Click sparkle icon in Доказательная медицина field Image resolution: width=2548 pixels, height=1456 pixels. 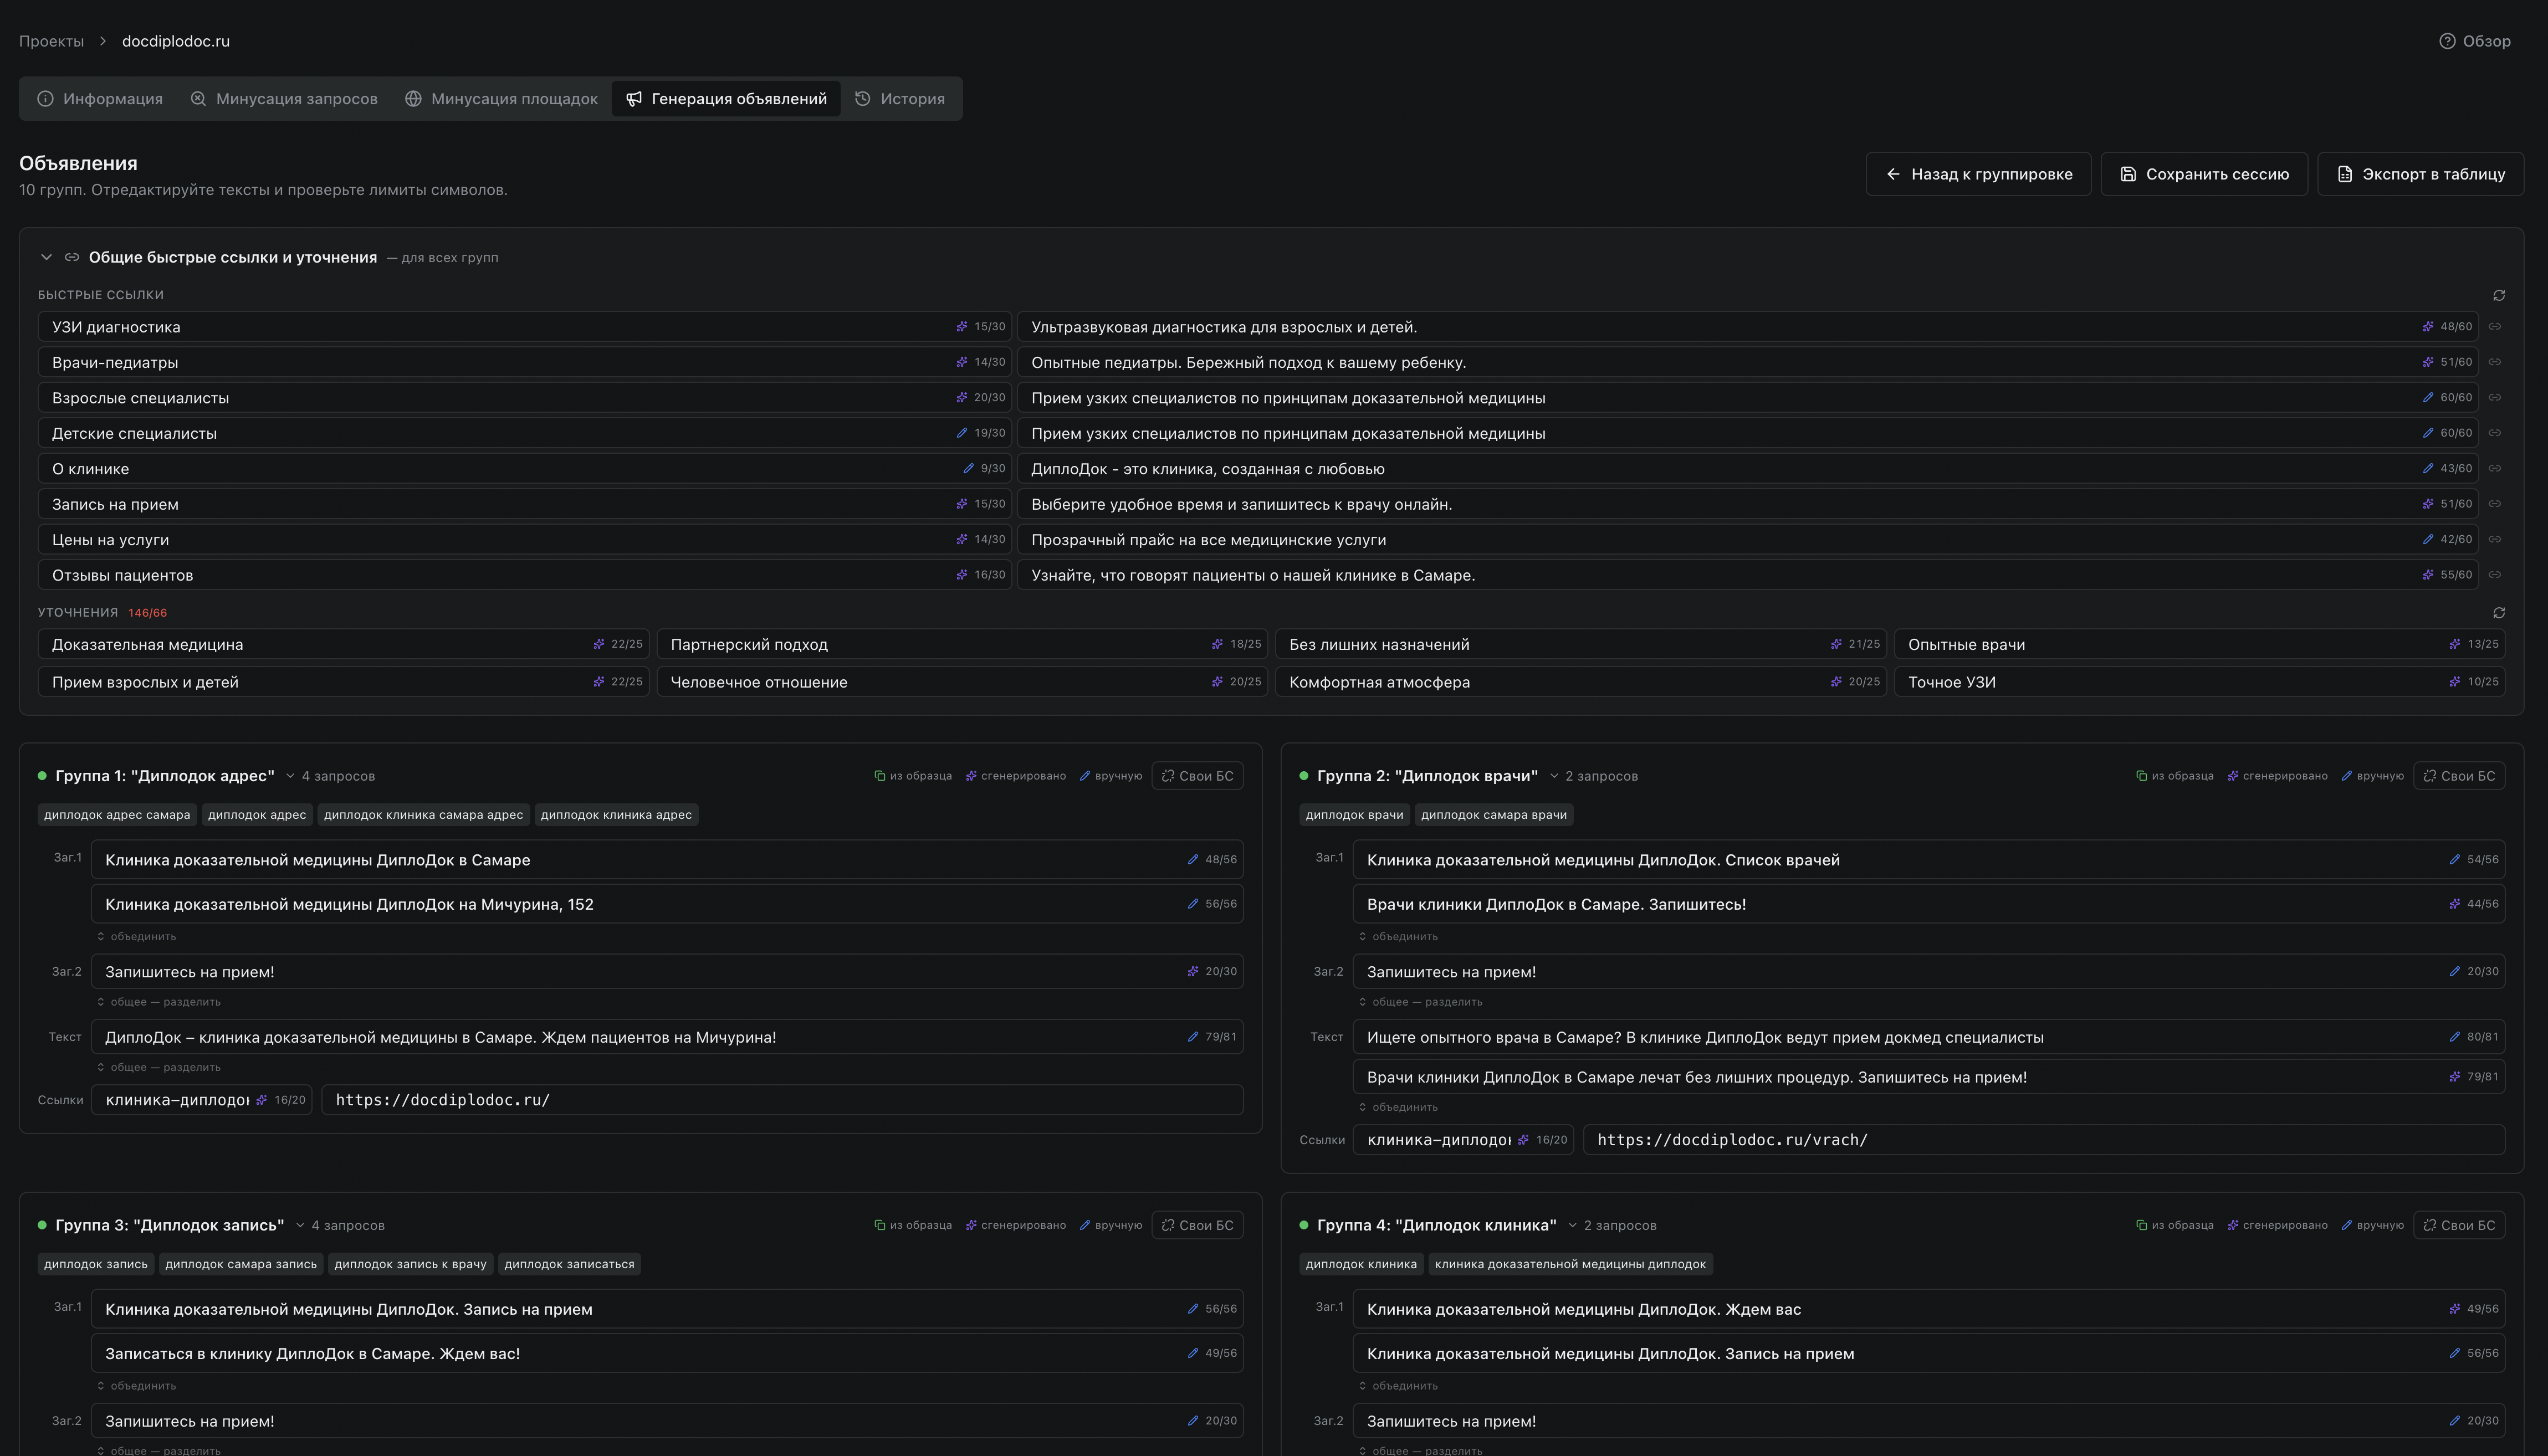[598, 644]
